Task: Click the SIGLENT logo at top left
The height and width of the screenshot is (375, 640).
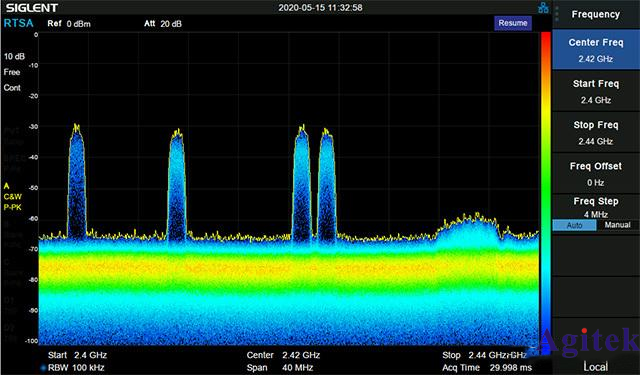Action: [x=32, y=8]
